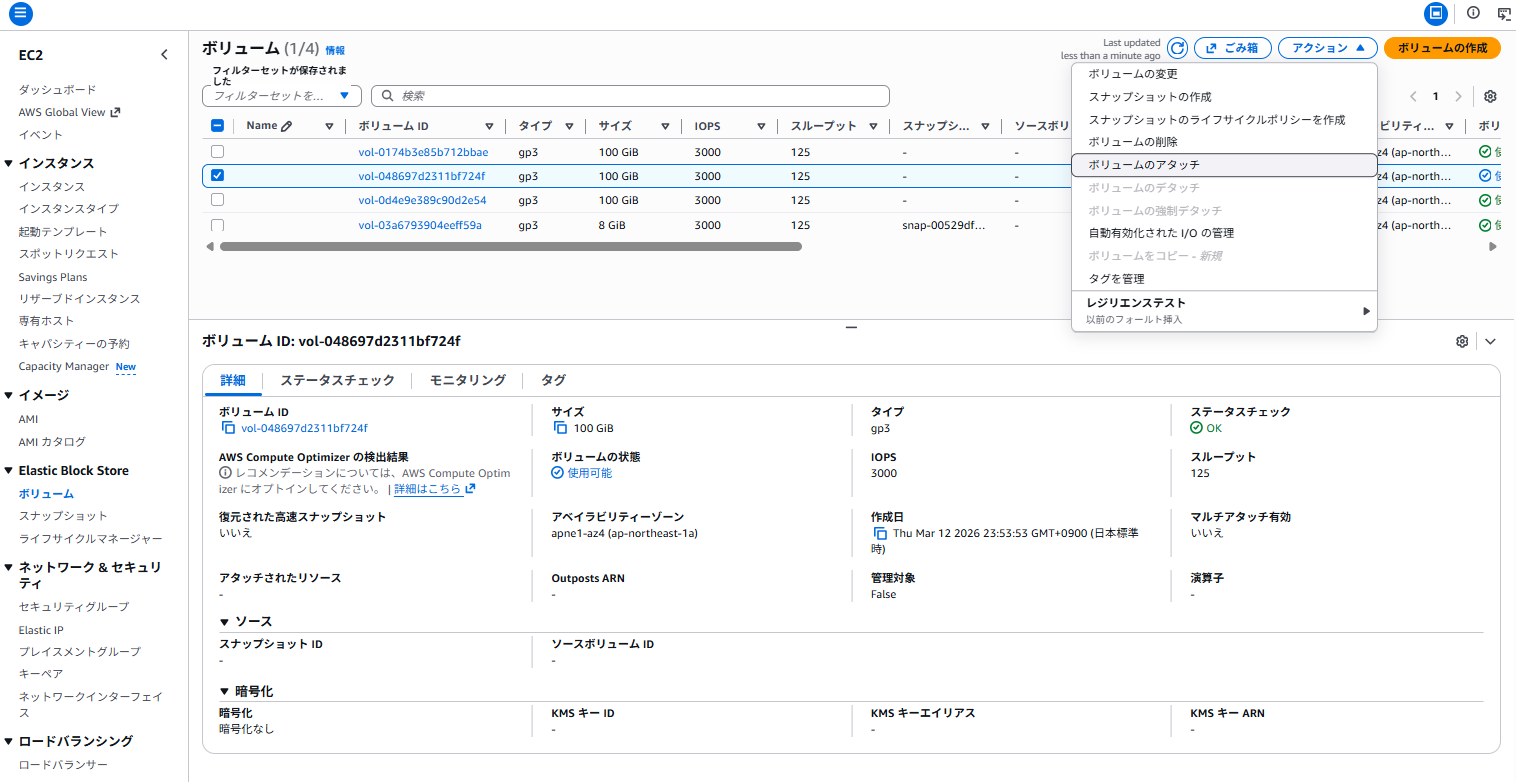Open the タイプ column filter dropdown
Image resolution: width=1516 pixels, height=782 pixels.
(571, 125)
